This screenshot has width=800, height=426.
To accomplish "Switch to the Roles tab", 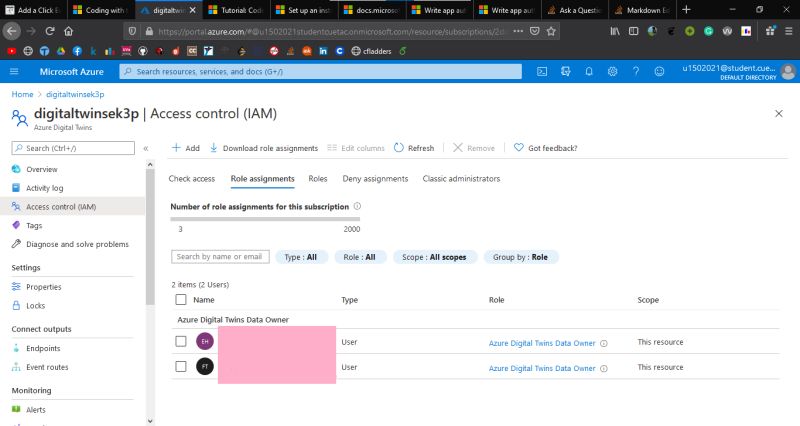I will tap(318, 179).
